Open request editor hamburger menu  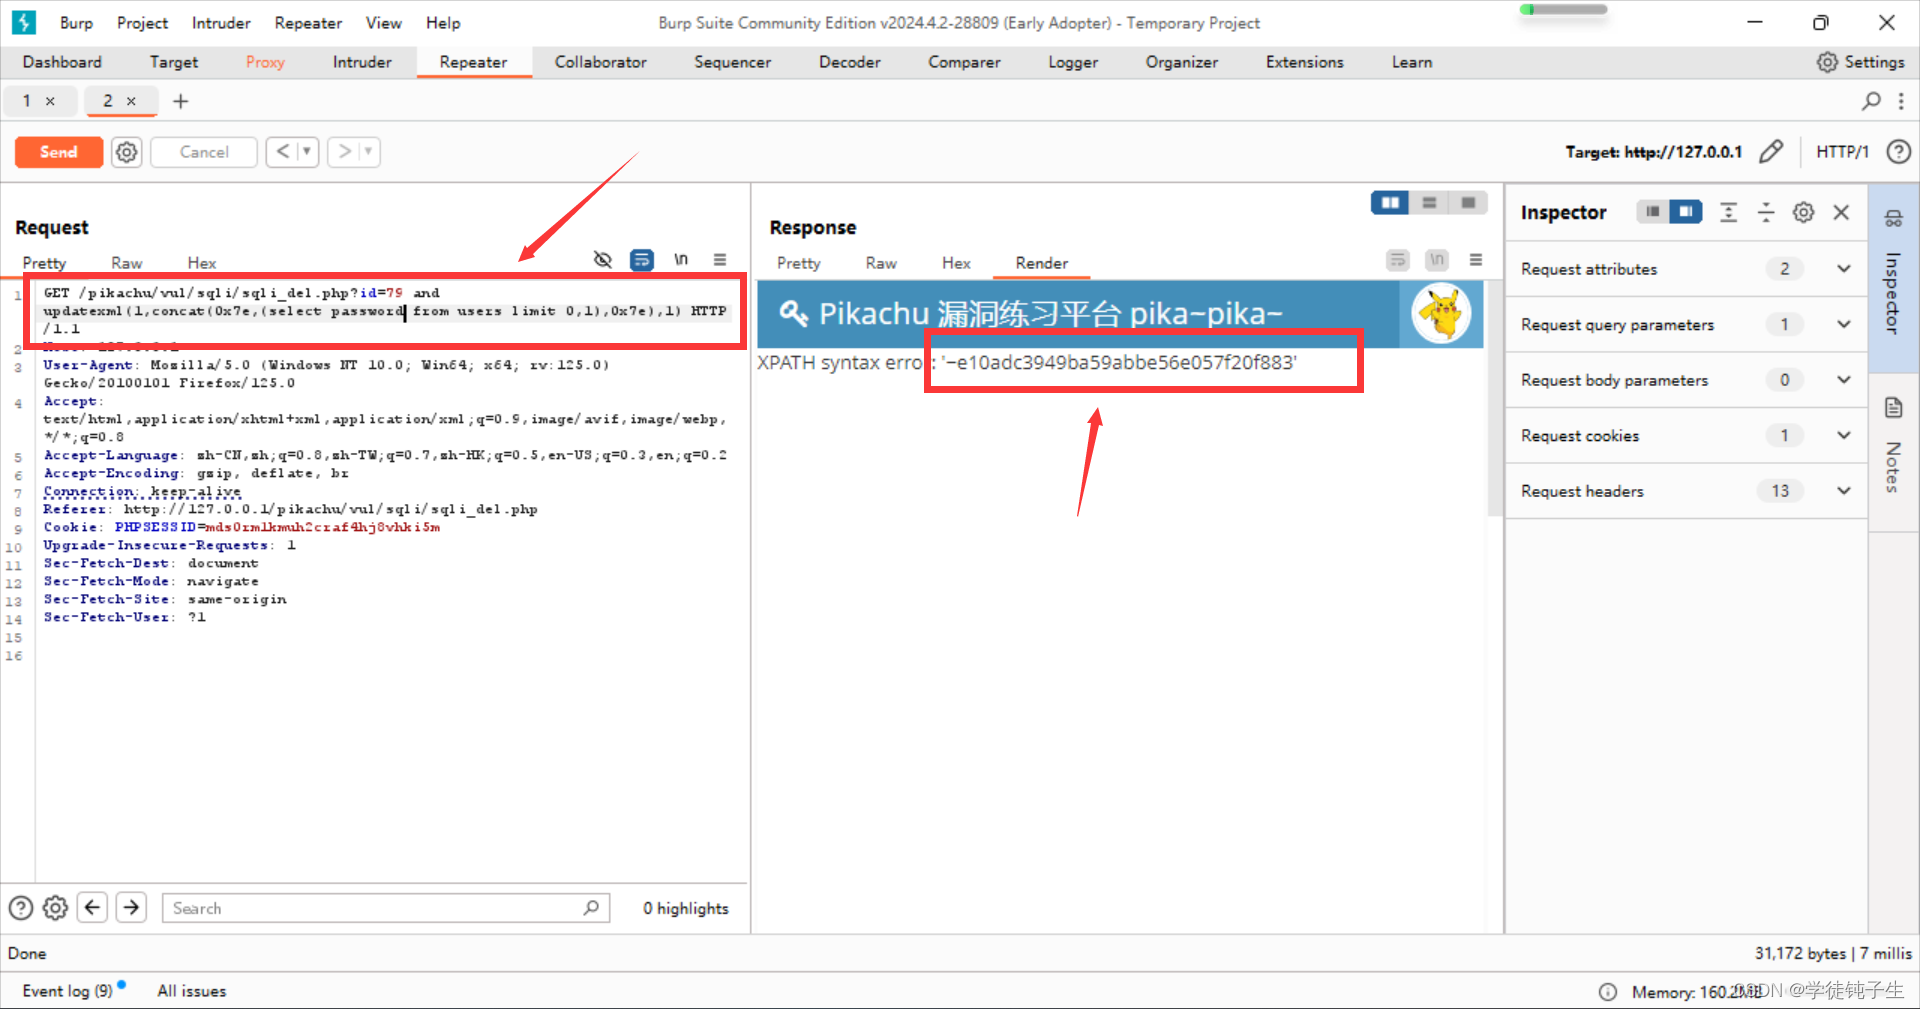[x=720, y=260]
